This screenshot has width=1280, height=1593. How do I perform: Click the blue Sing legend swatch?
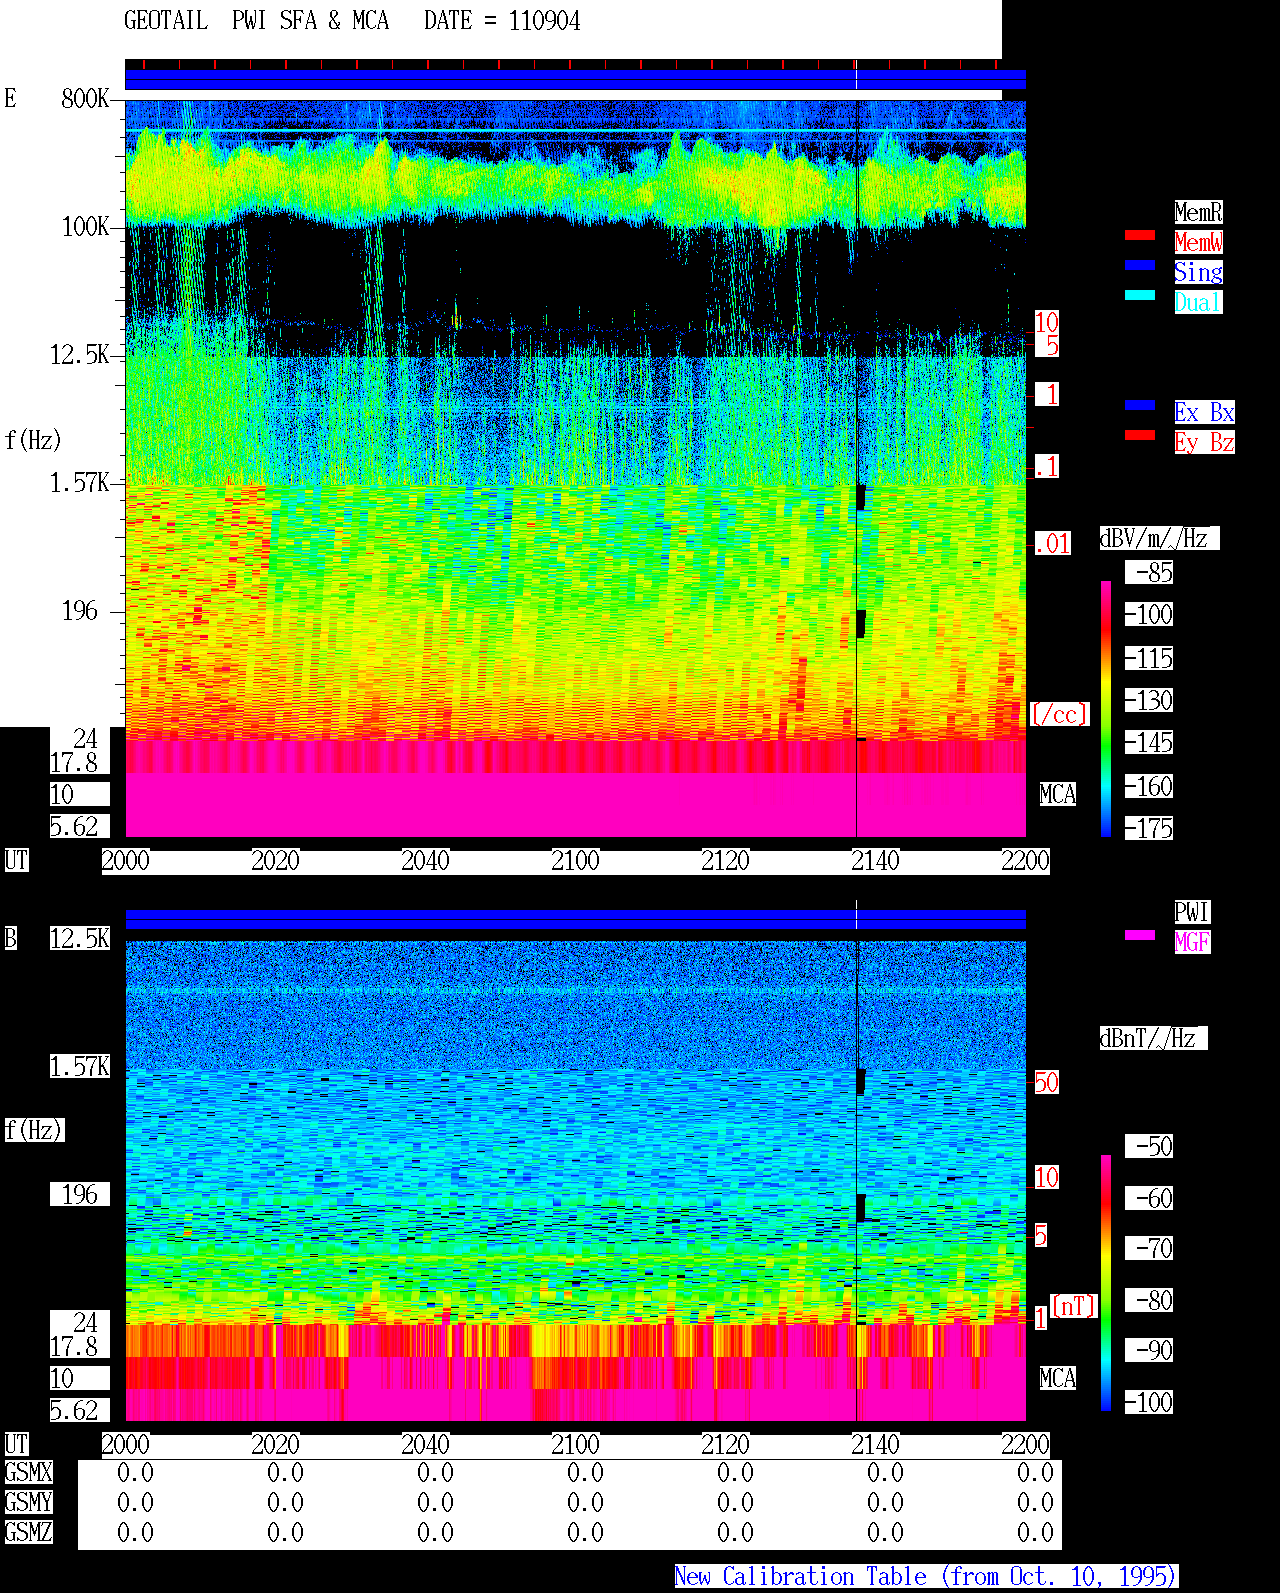click(1140, 265)
